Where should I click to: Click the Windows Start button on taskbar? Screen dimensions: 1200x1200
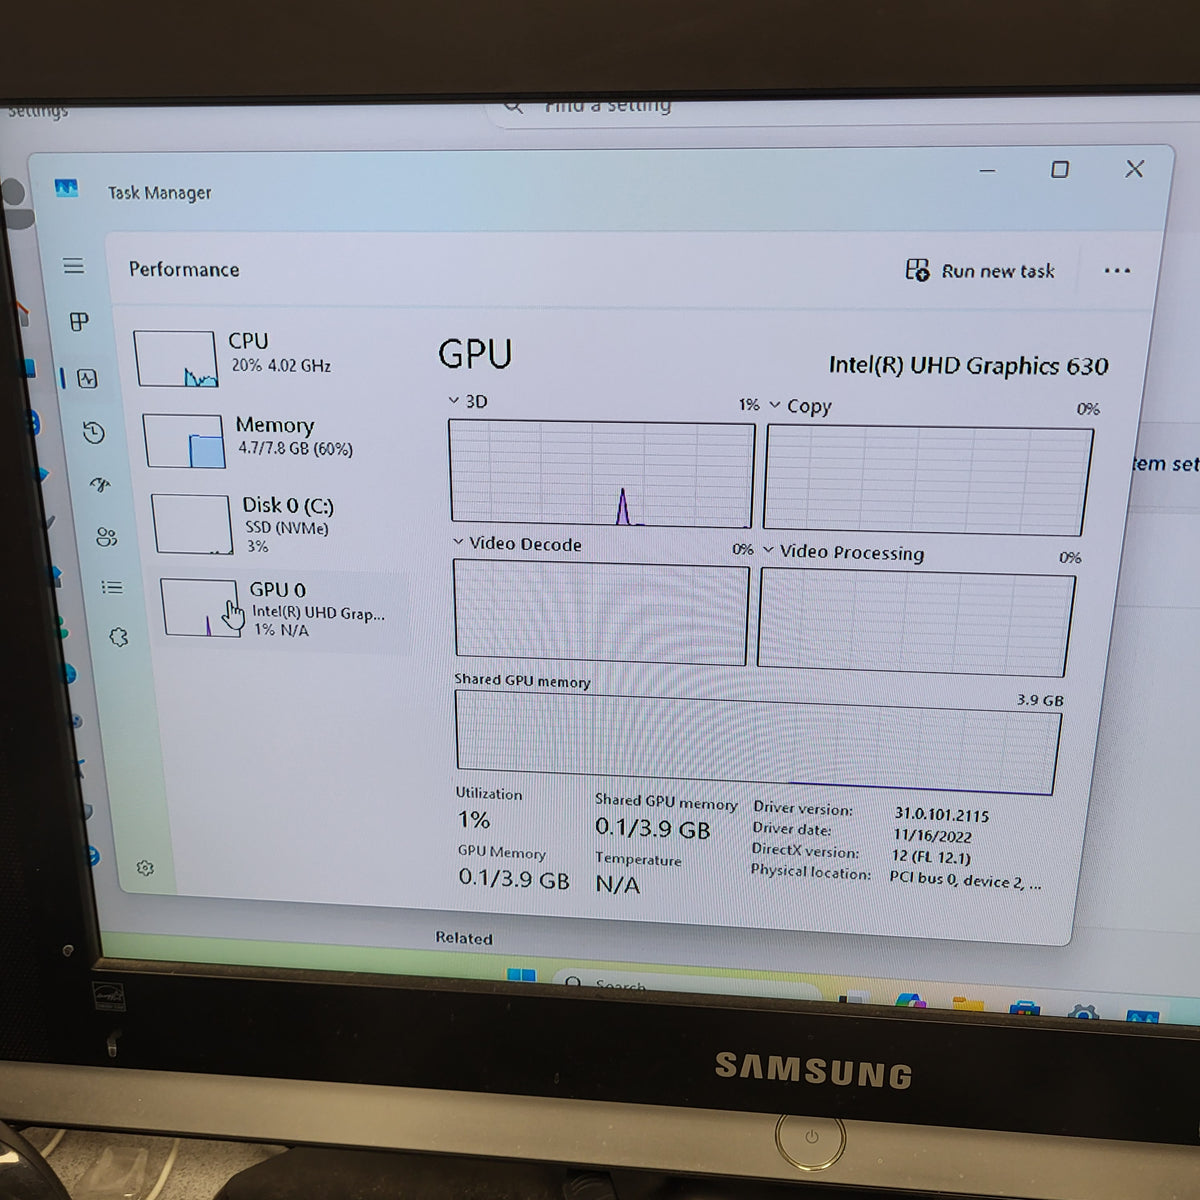[521, 975]
